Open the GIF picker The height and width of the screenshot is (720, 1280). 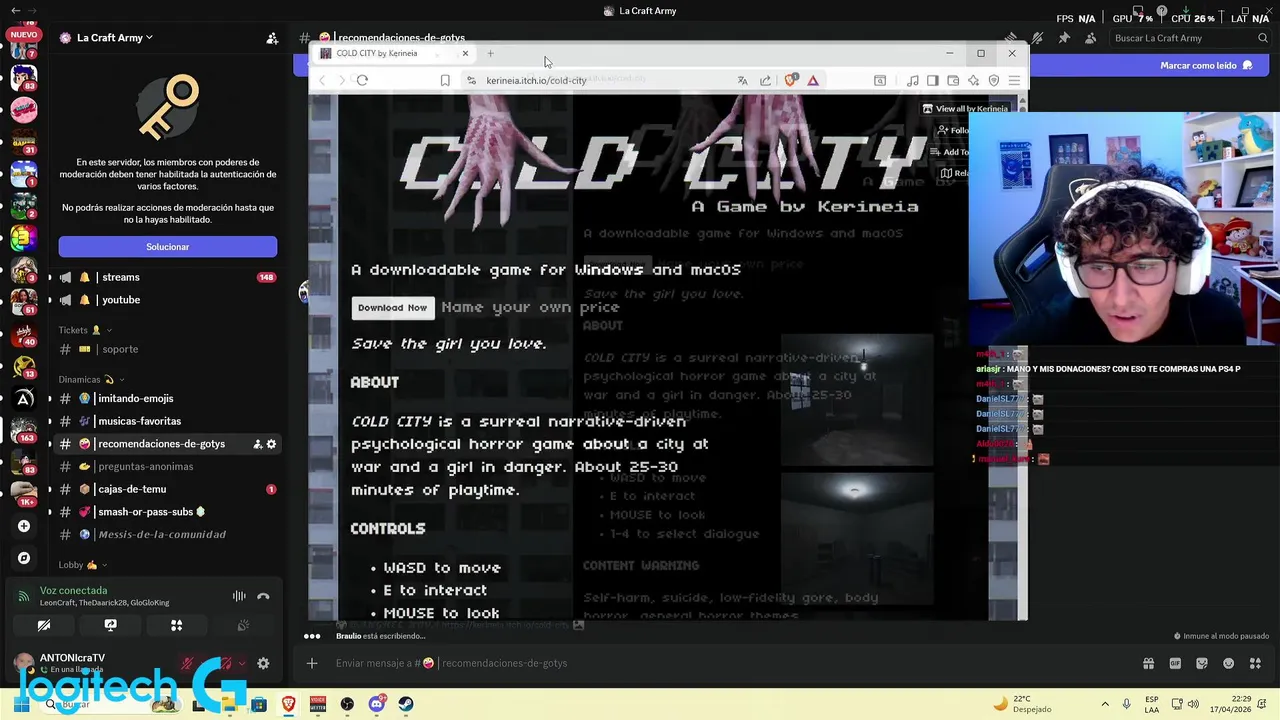pyautogui.click(x=1175, y=663)
